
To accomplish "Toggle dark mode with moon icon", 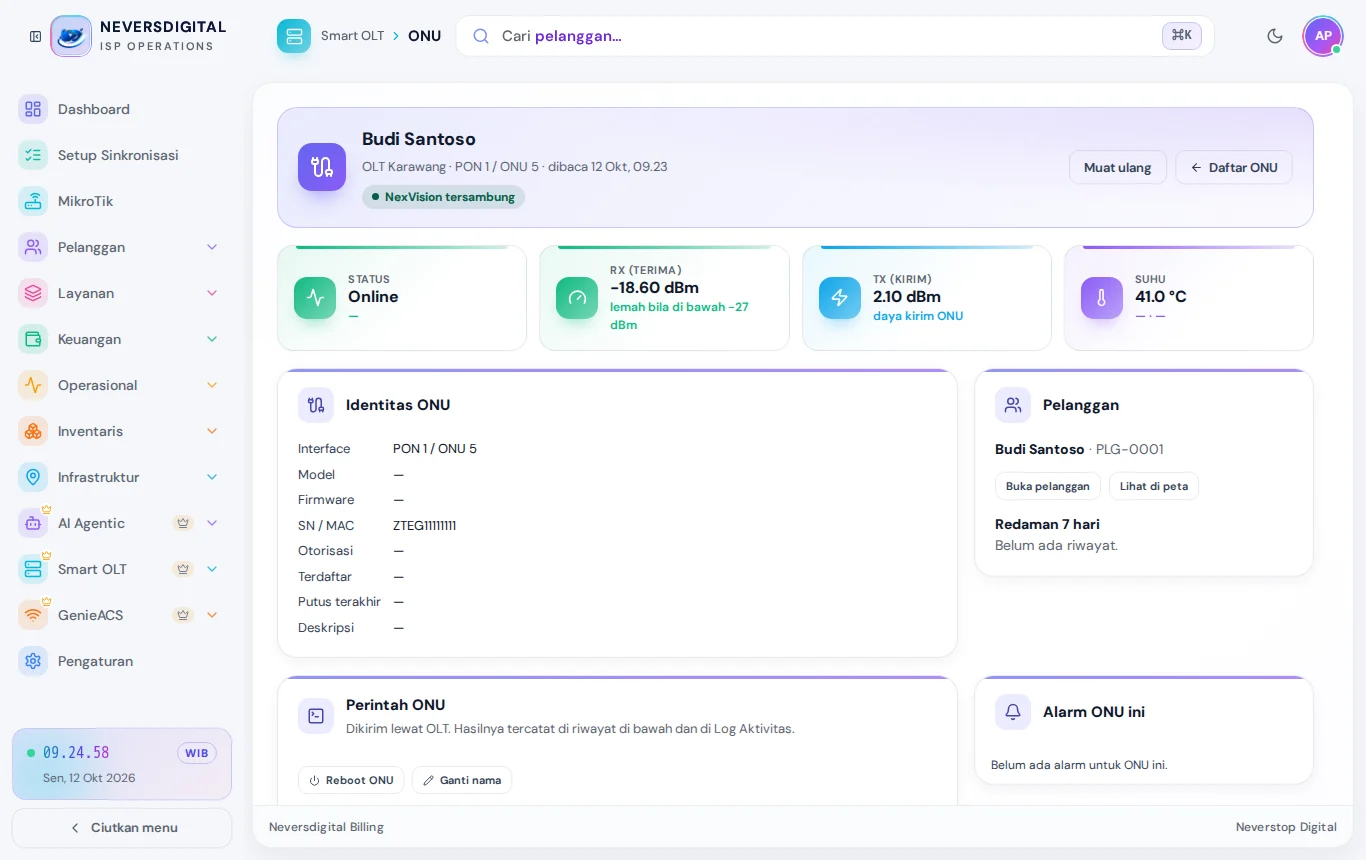I will (1275, 36).
